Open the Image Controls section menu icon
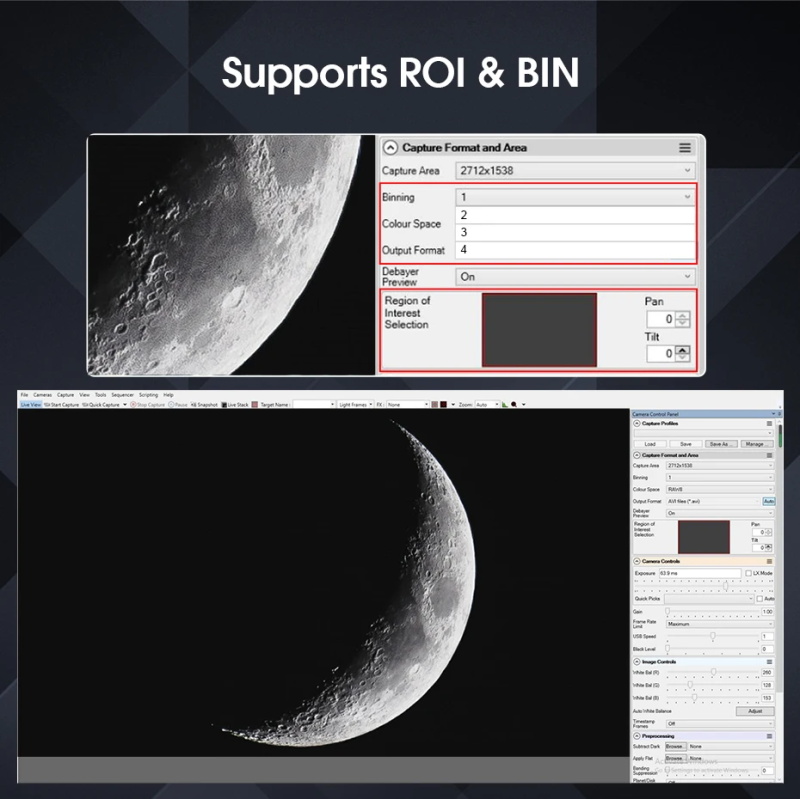This screenshot has width=800, height=799. tap(769, 662)
